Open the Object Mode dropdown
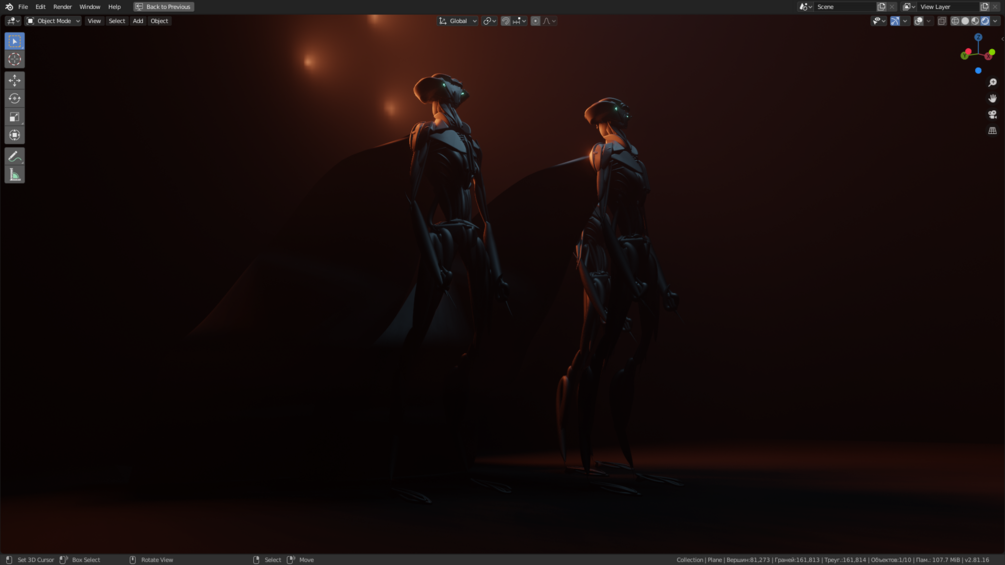 (53, 21)
